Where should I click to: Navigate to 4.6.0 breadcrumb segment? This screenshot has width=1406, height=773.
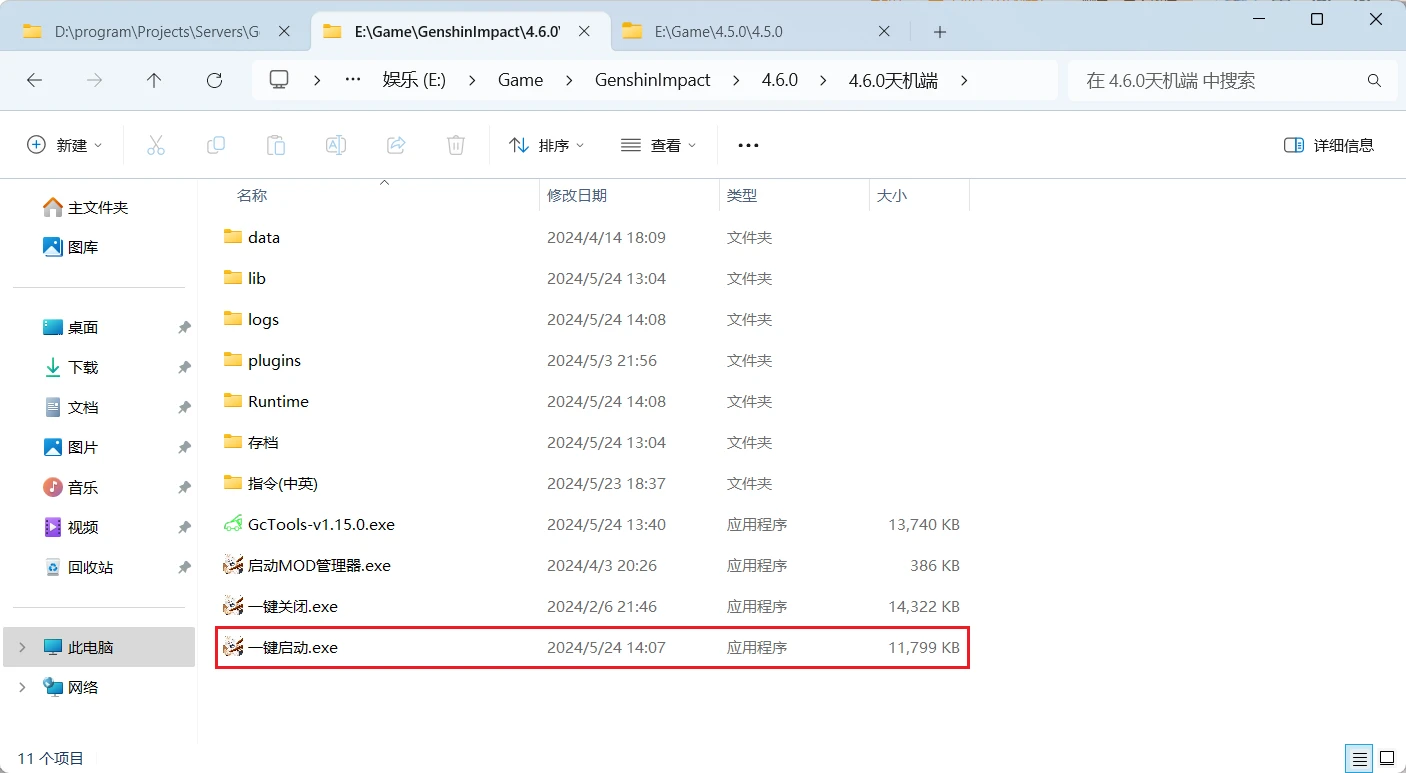(780, 80)
